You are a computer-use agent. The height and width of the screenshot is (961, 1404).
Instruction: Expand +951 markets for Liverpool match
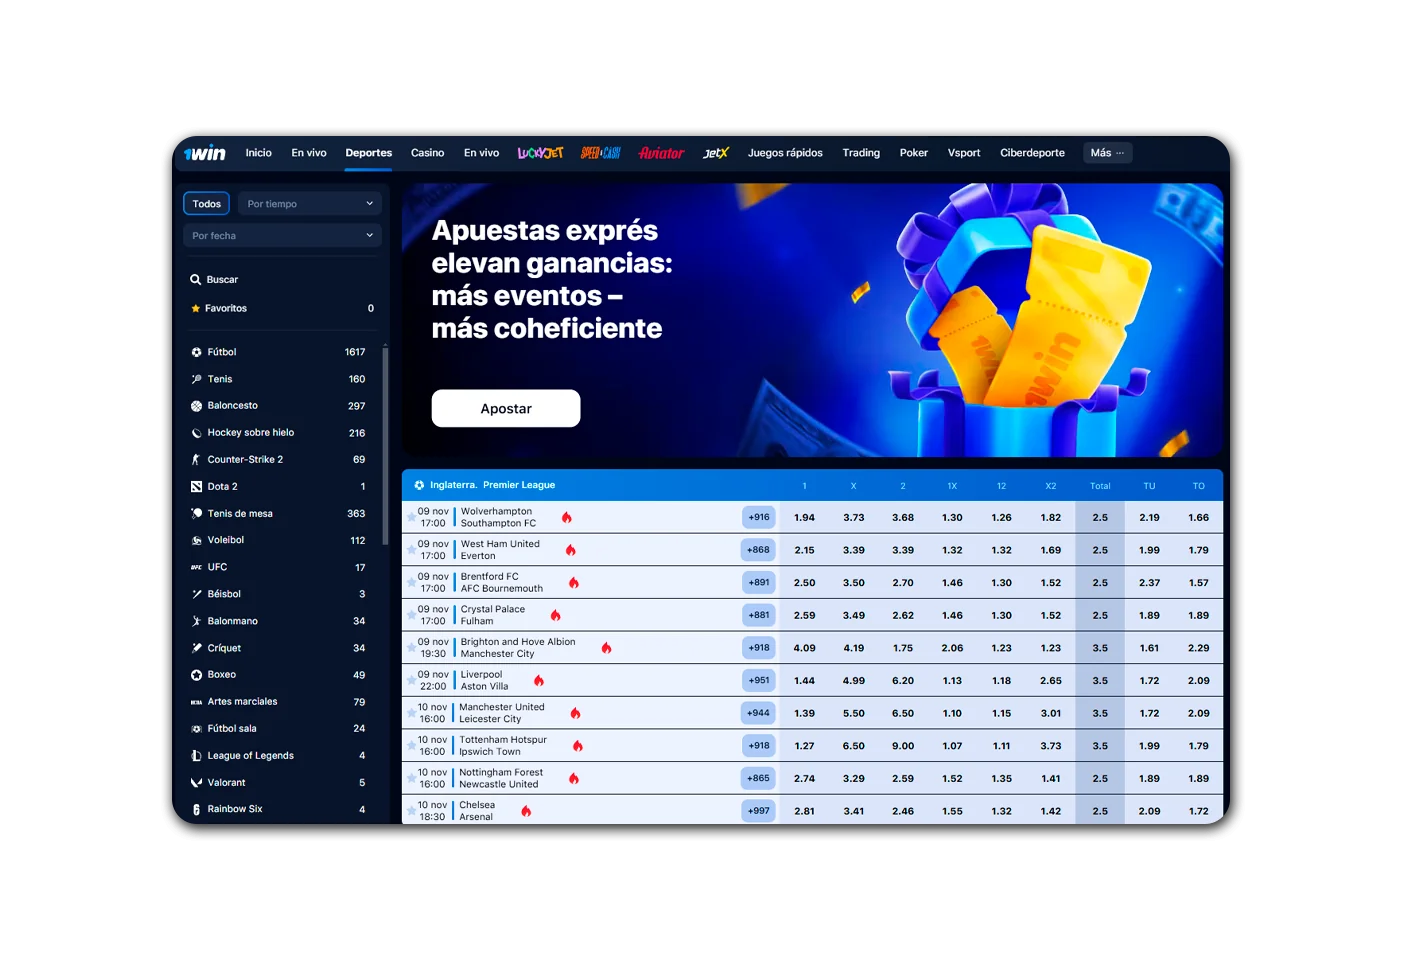coord(759,680)
